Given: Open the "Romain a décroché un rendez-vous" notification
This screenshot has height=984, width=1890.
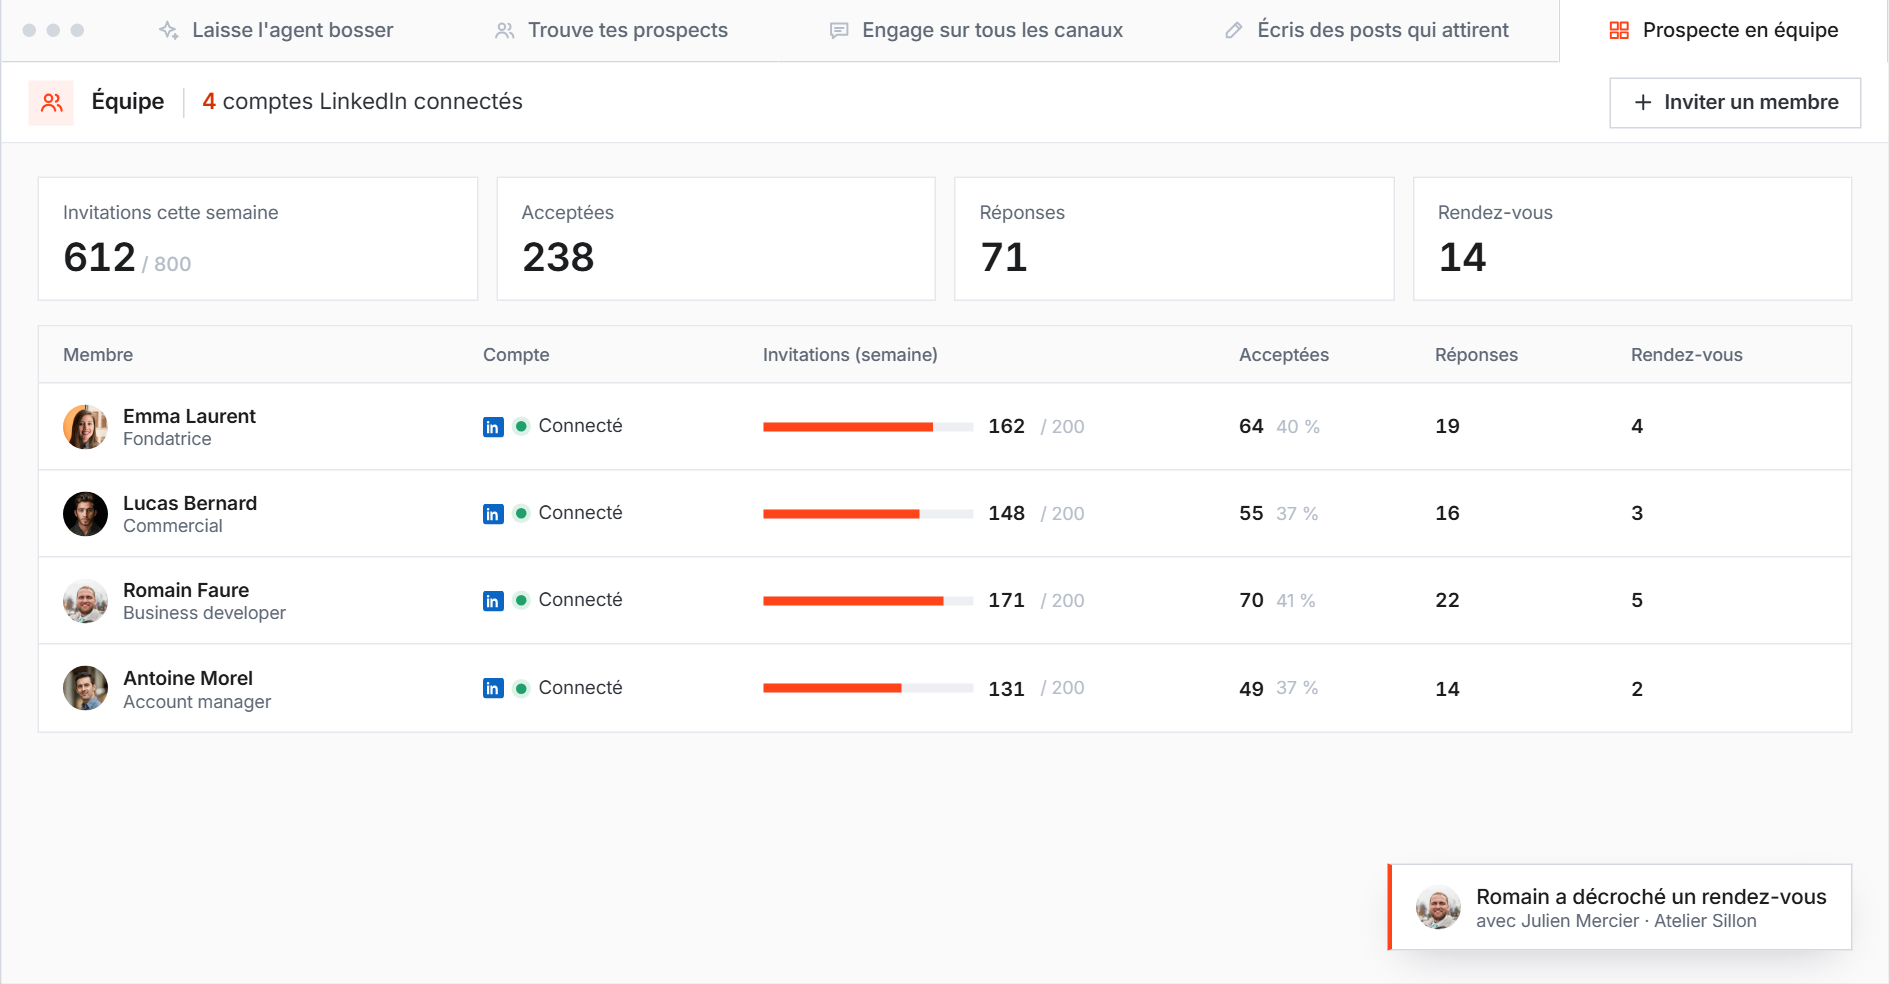Looking at the screenshot, I should (1620, 907).
